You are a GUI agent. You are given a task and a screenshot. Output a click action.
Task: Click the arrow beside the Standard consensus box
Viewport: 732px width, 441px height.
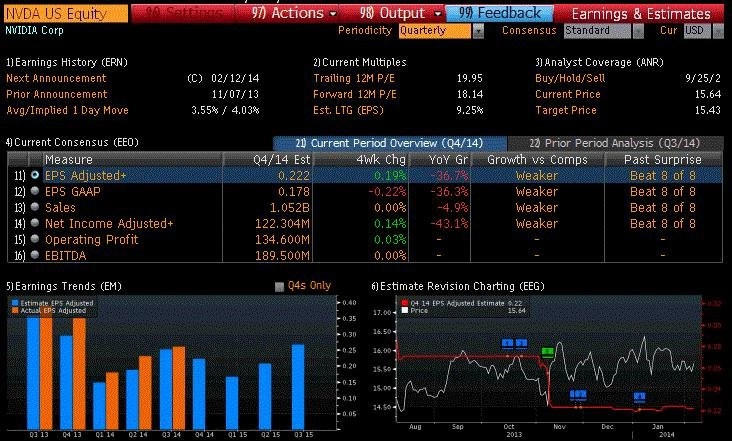click(x=638, y=31)
